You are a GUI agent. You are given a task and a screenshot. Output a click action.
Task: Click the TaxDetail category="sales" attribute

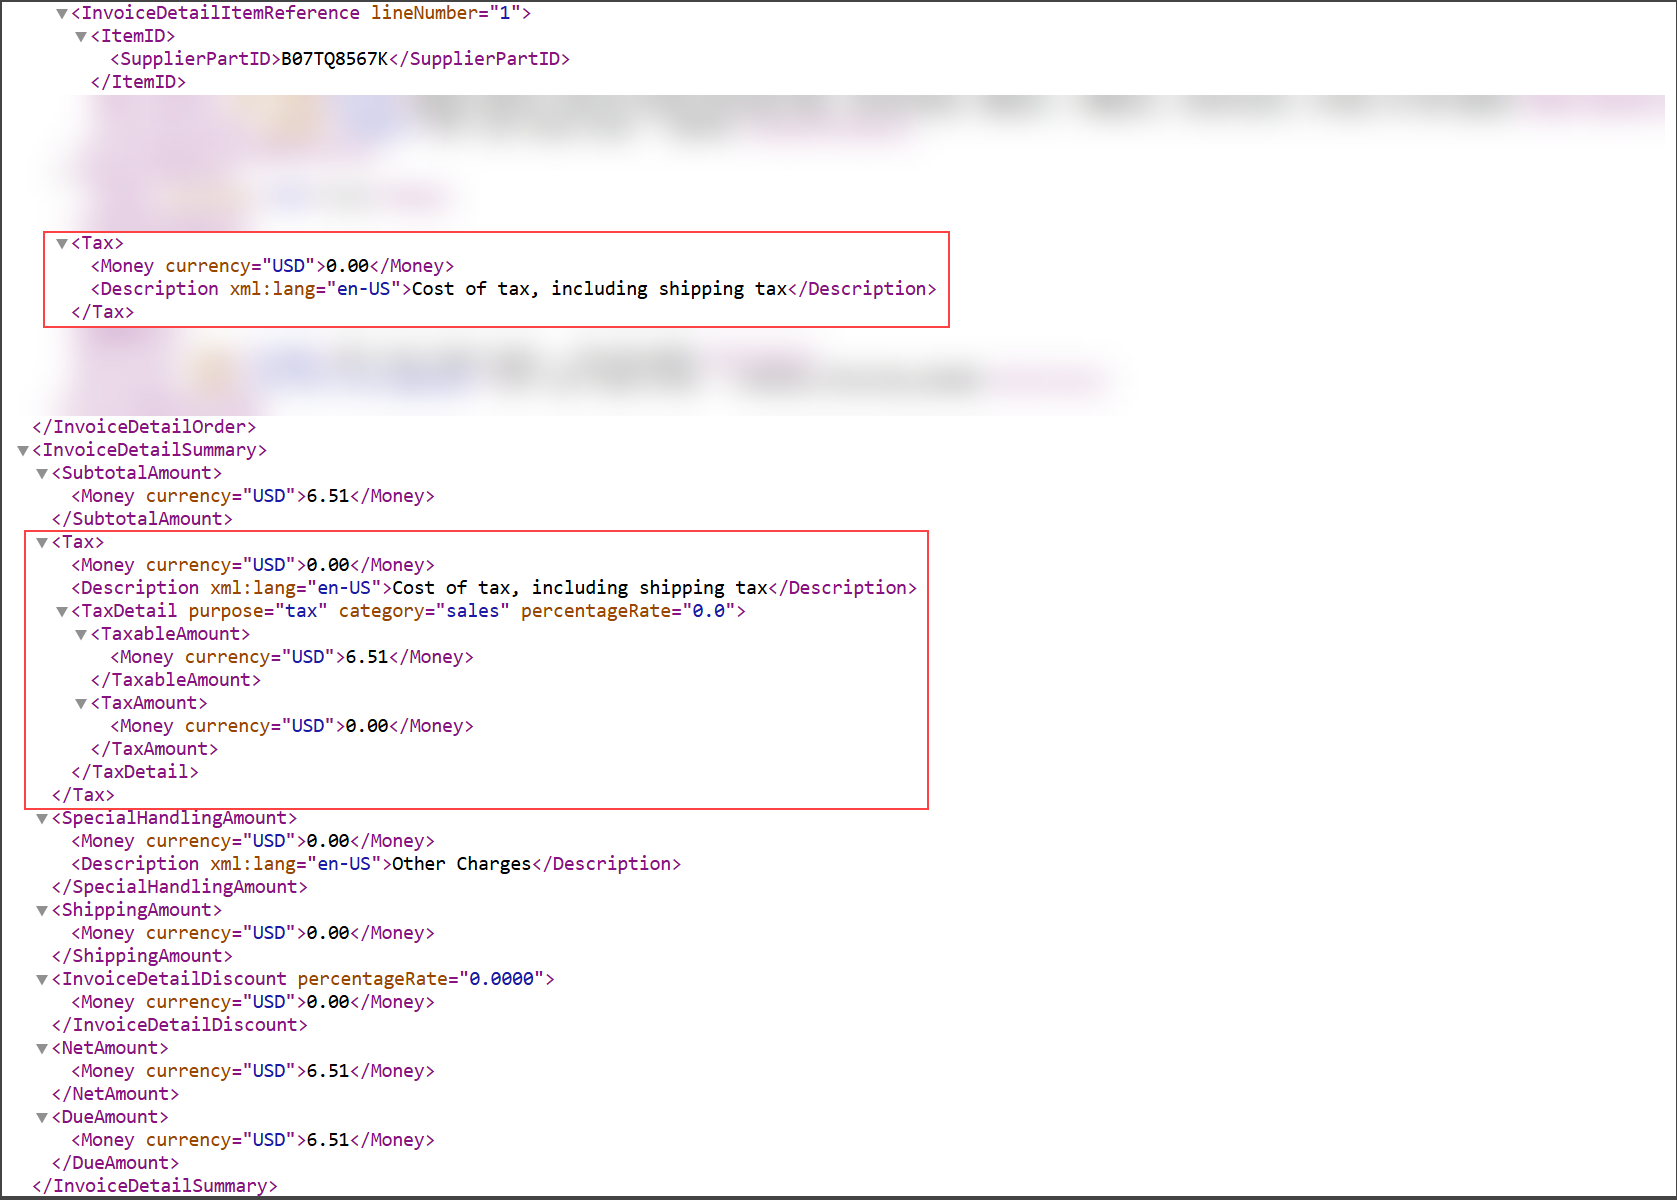[424, 611]
